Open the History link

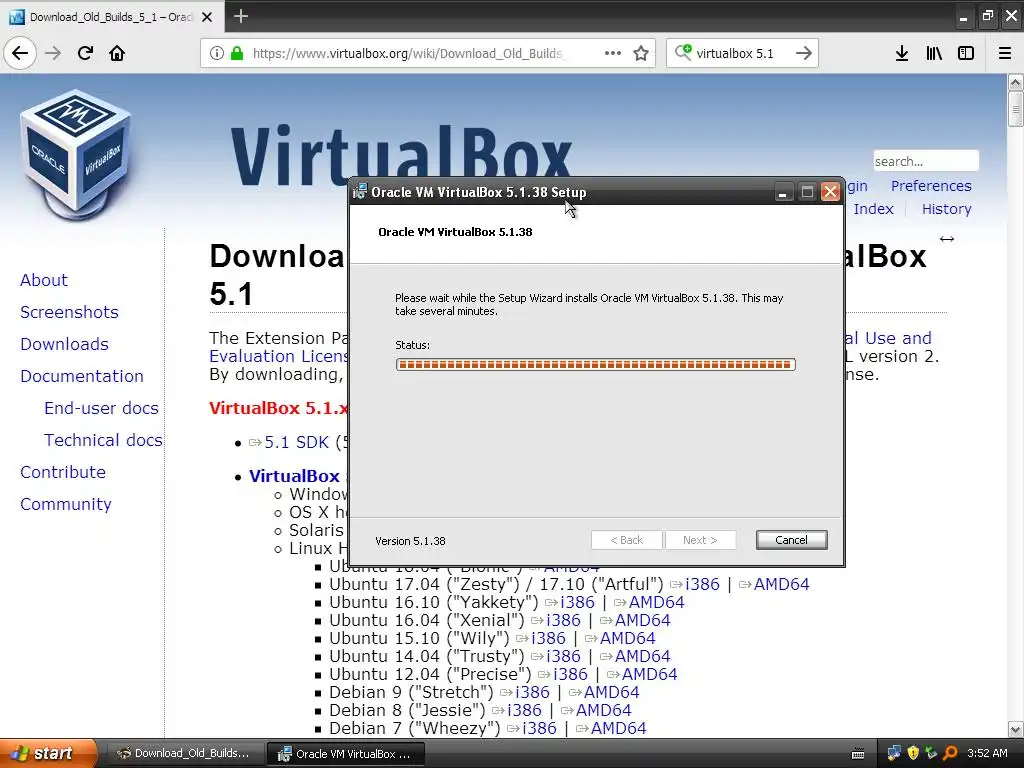pyautogui.click(x=946, y=209)
